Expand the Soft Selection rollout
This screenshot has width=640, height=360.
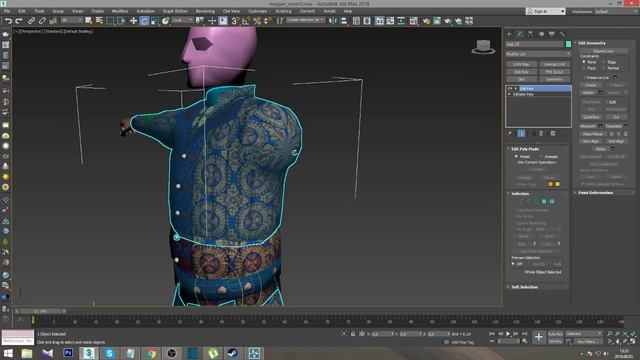524,287
